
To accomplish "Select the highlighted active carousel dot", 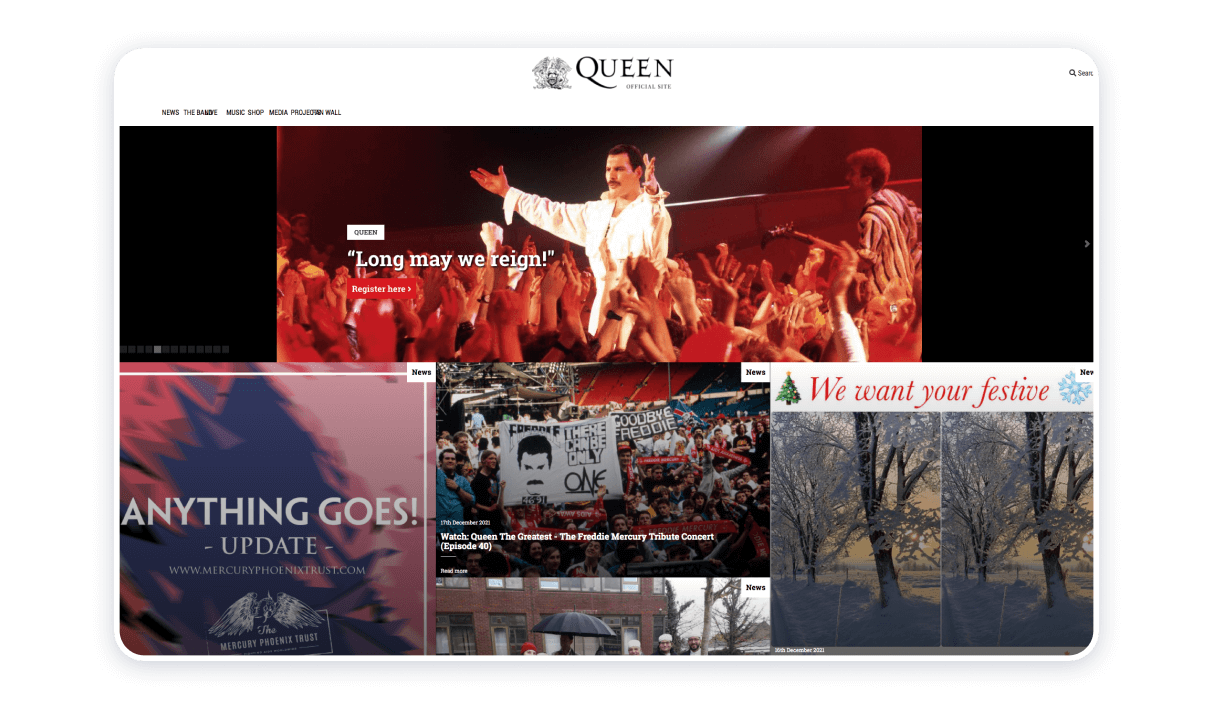I will click(x=157, y=349).
